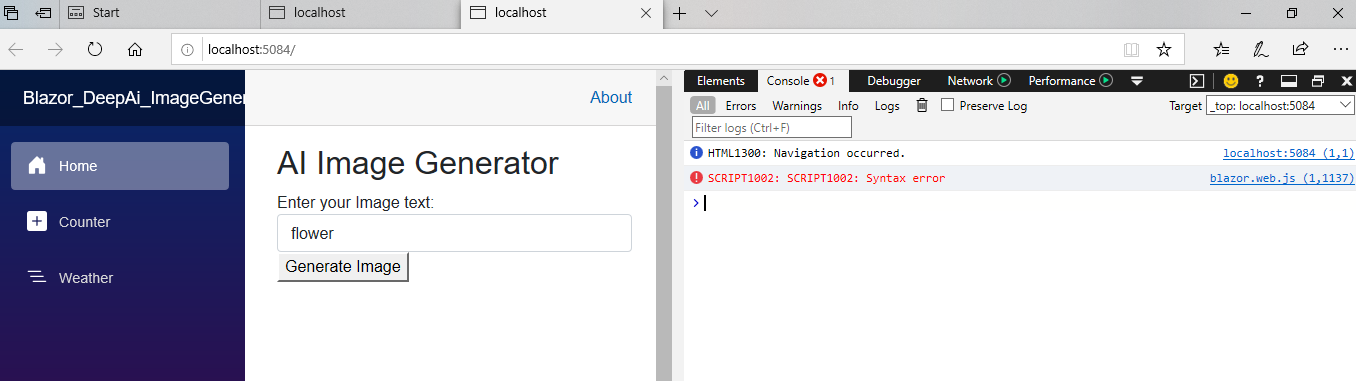The width and height of the screenshot is (1356, 381).
Task: Open the About link
Action: tap(611, 97)
